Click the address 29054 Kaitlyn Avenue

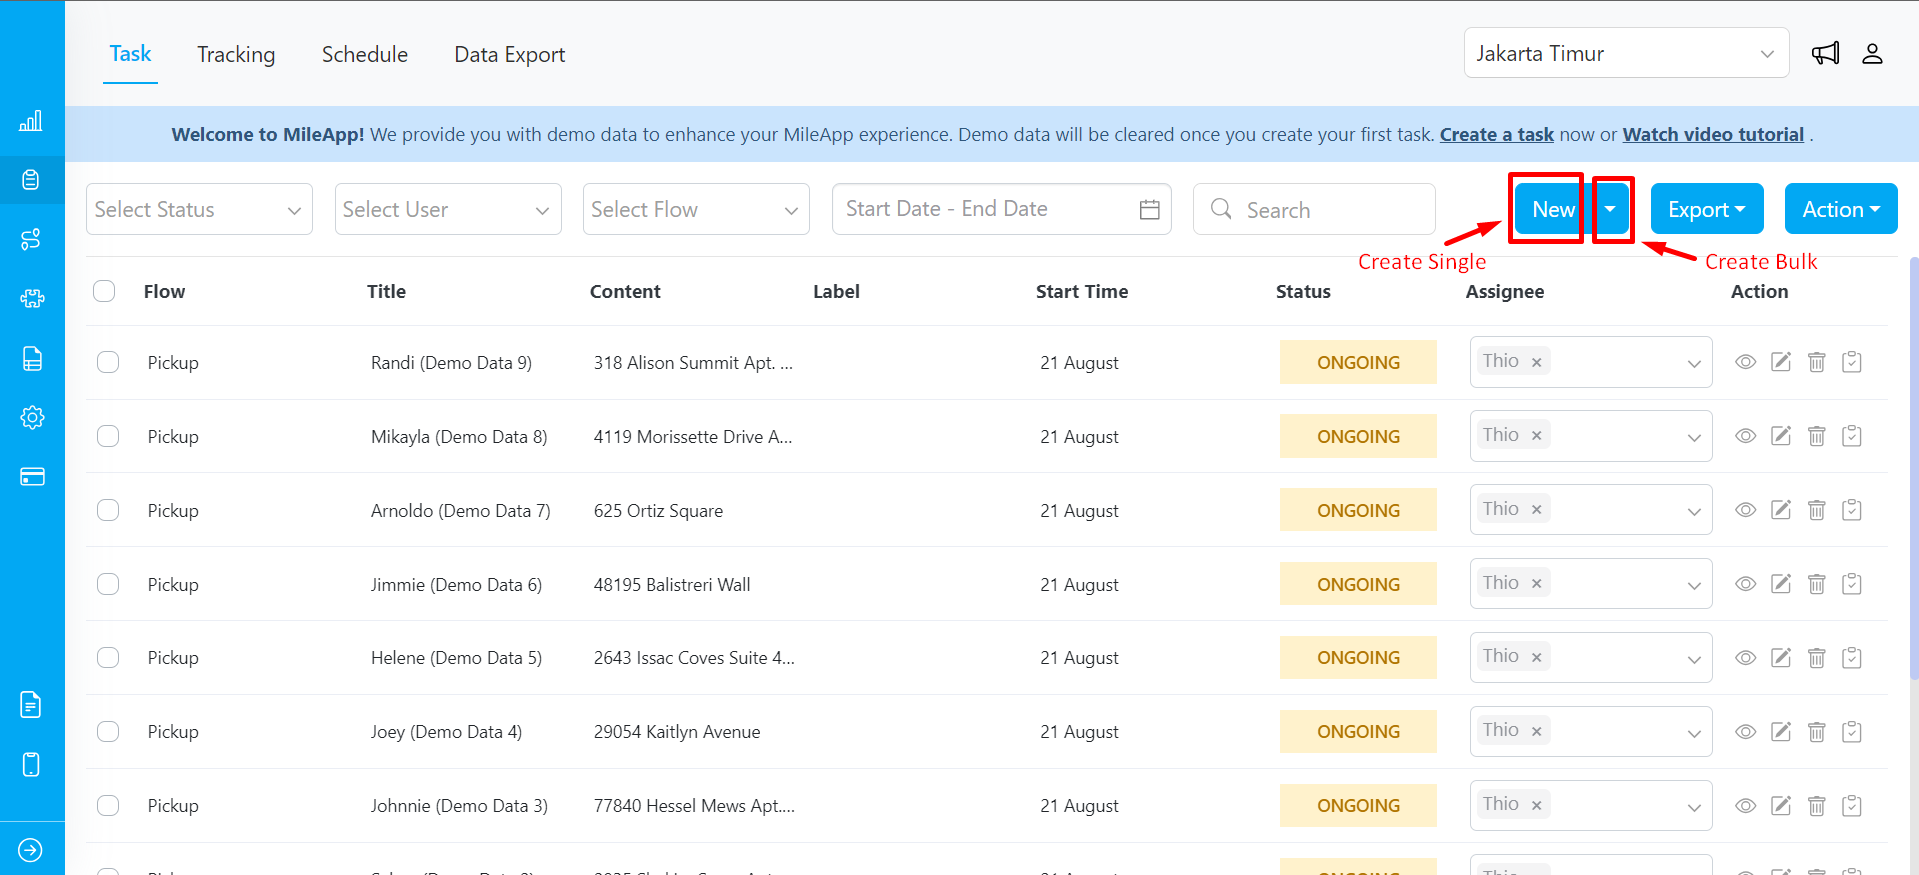pyautogui.click(x=677, y=731)
